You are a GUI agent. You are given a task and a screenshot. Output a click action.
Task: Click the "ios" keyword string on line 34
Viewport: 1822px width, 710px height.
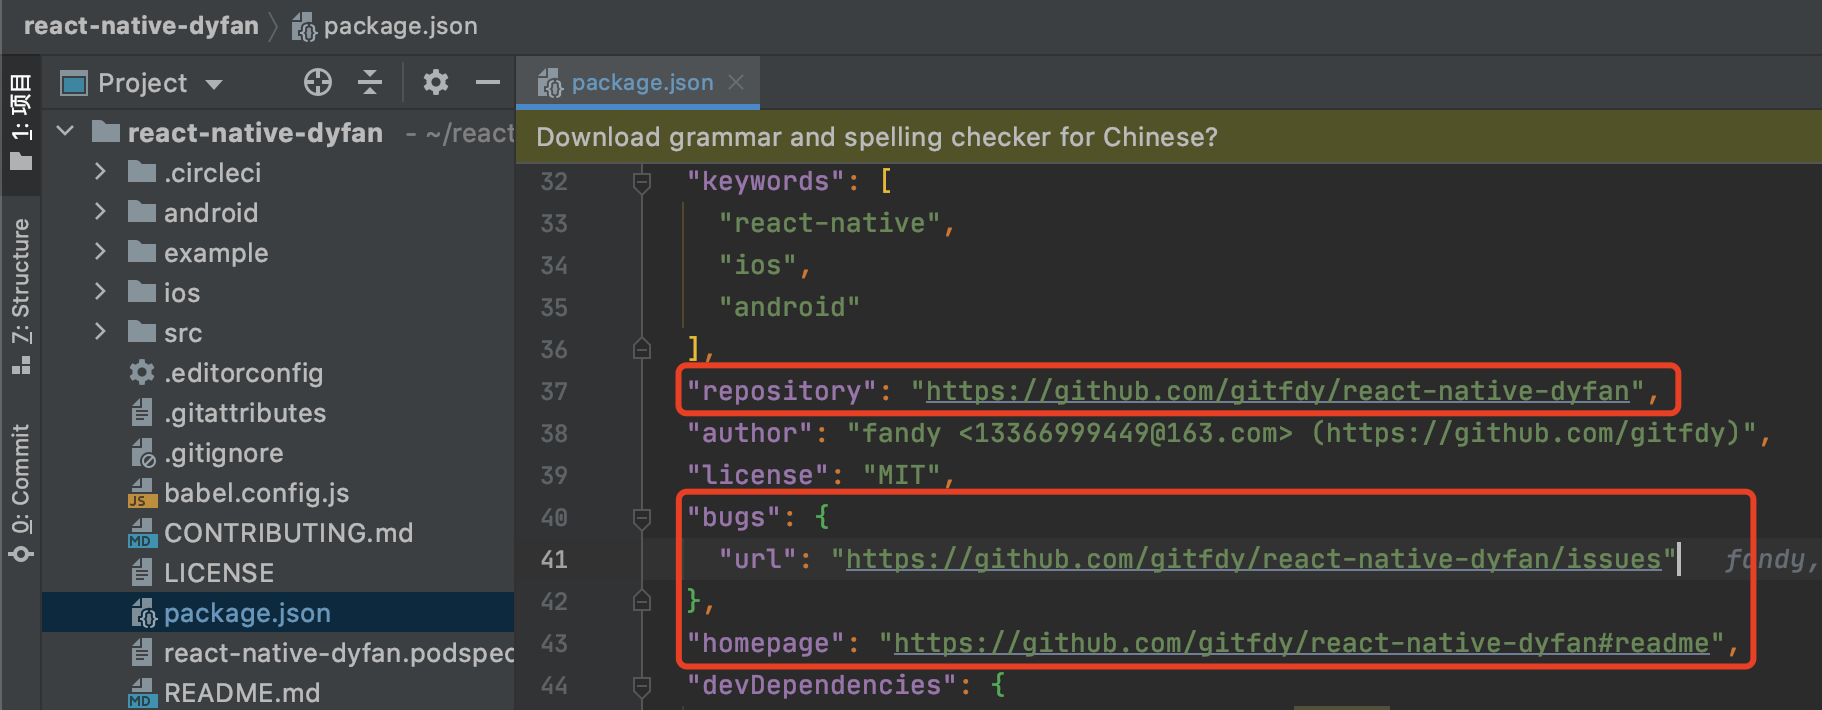[x=757, y=265]
